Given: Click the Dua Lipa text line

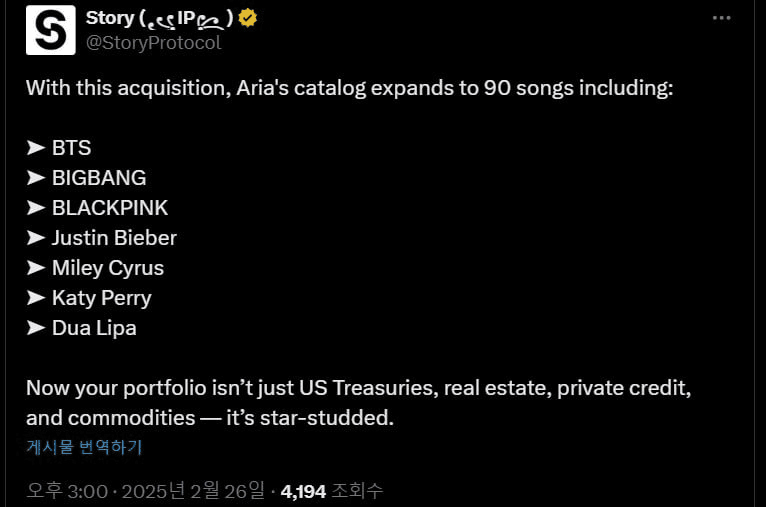Looking at the screenshot, I should click(82, 328).
